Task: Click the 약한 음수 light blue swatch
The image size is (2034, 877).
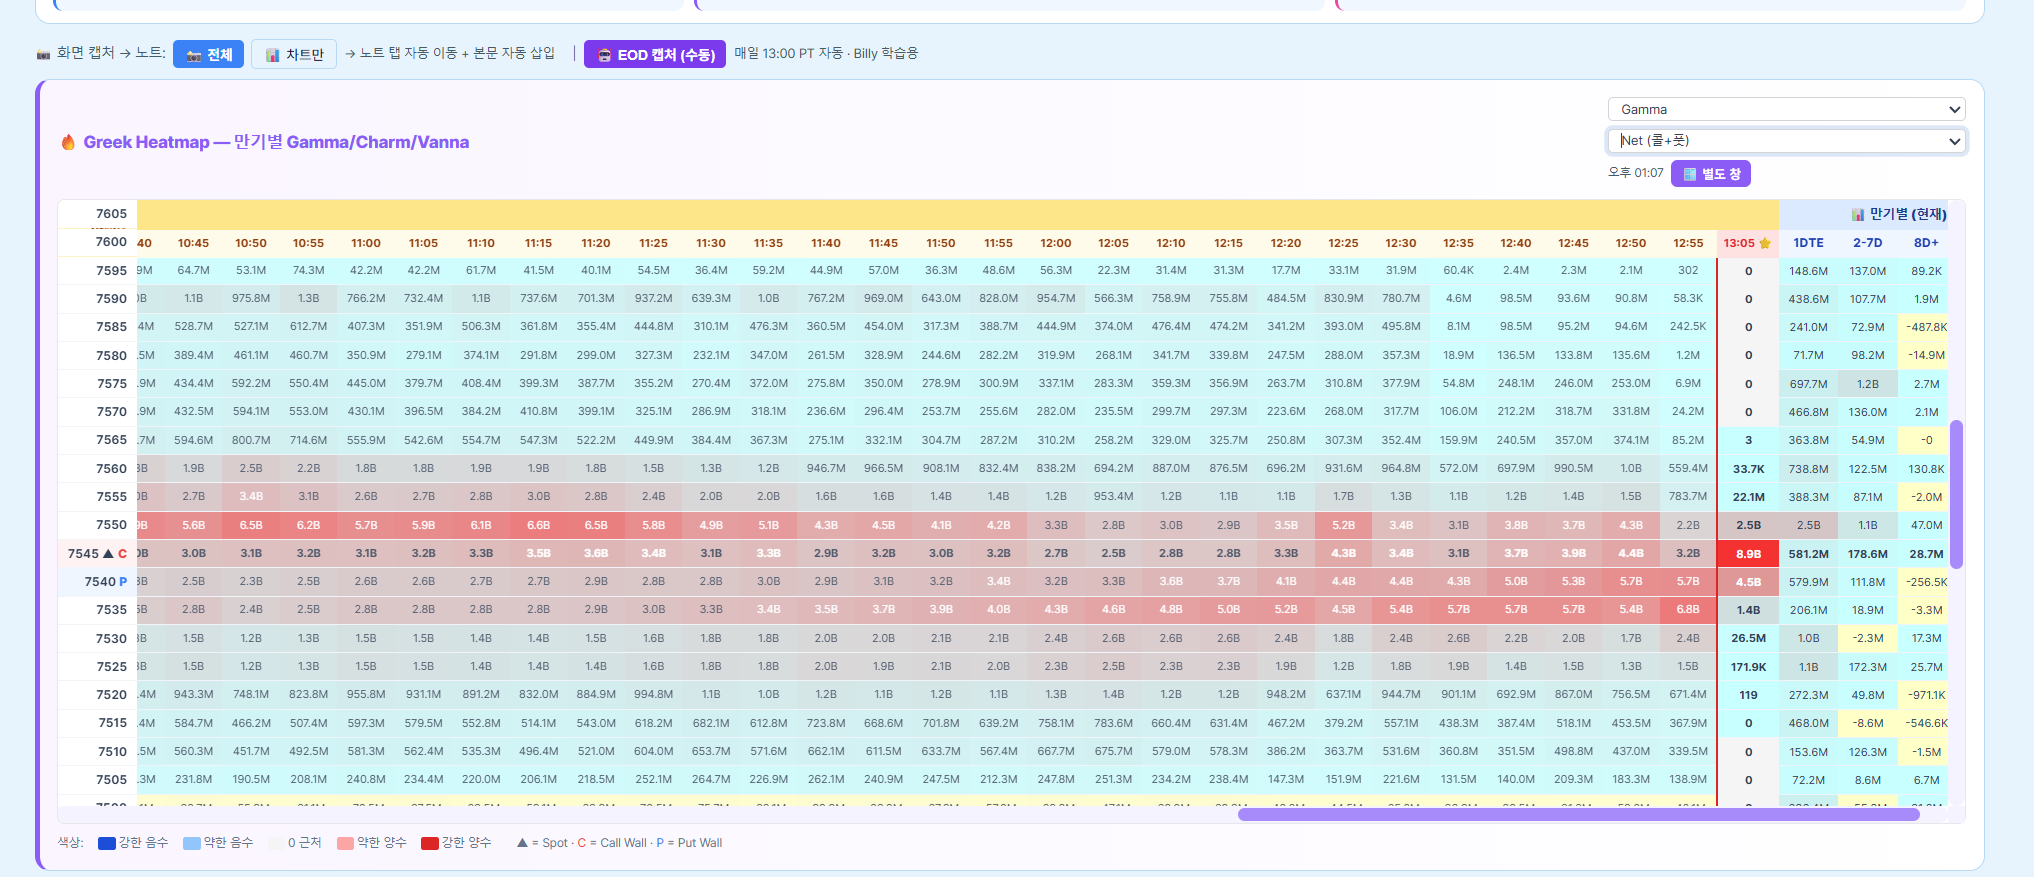Action: tap(192, 843)
